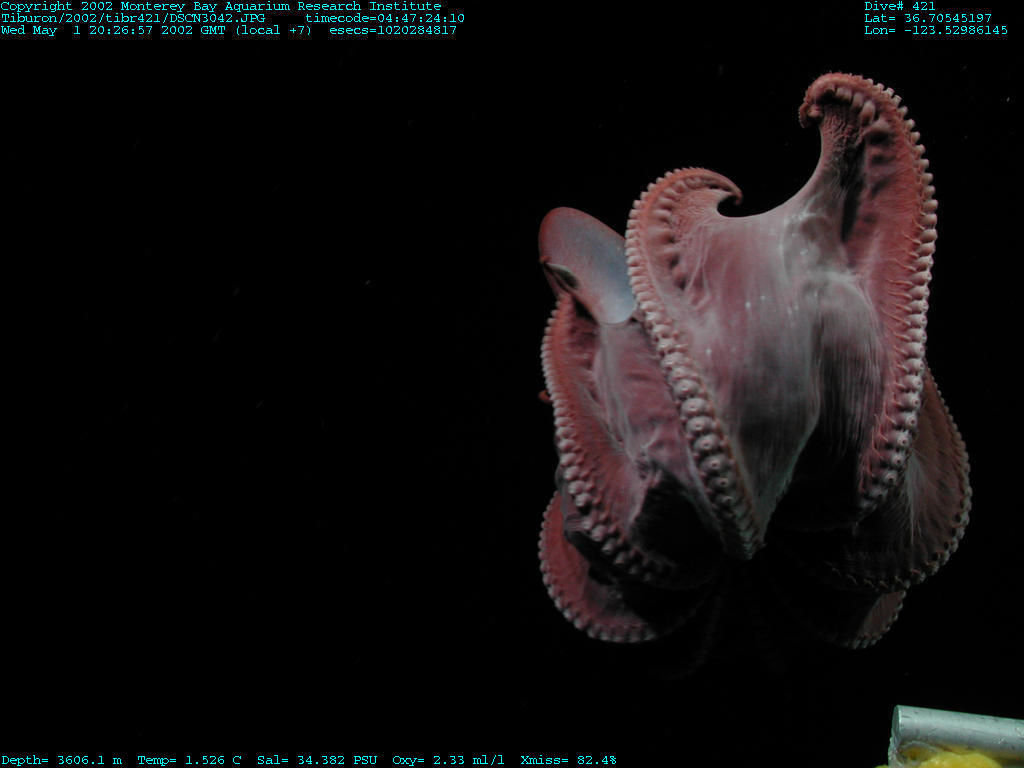This screenshot has height=768, width=1024.
Task: Click the (local +7) timezone text
Action: pos(273,30)
